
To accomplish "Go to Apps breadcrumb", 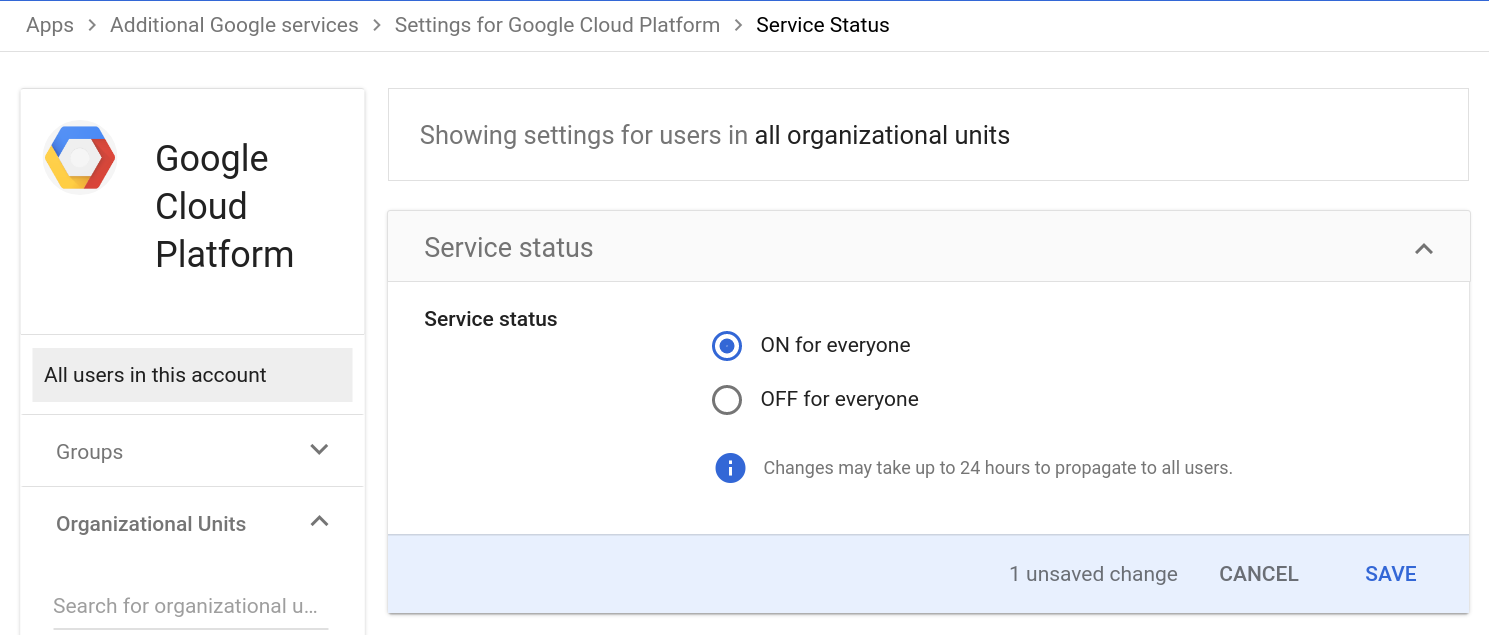I will tap(50, 25).
